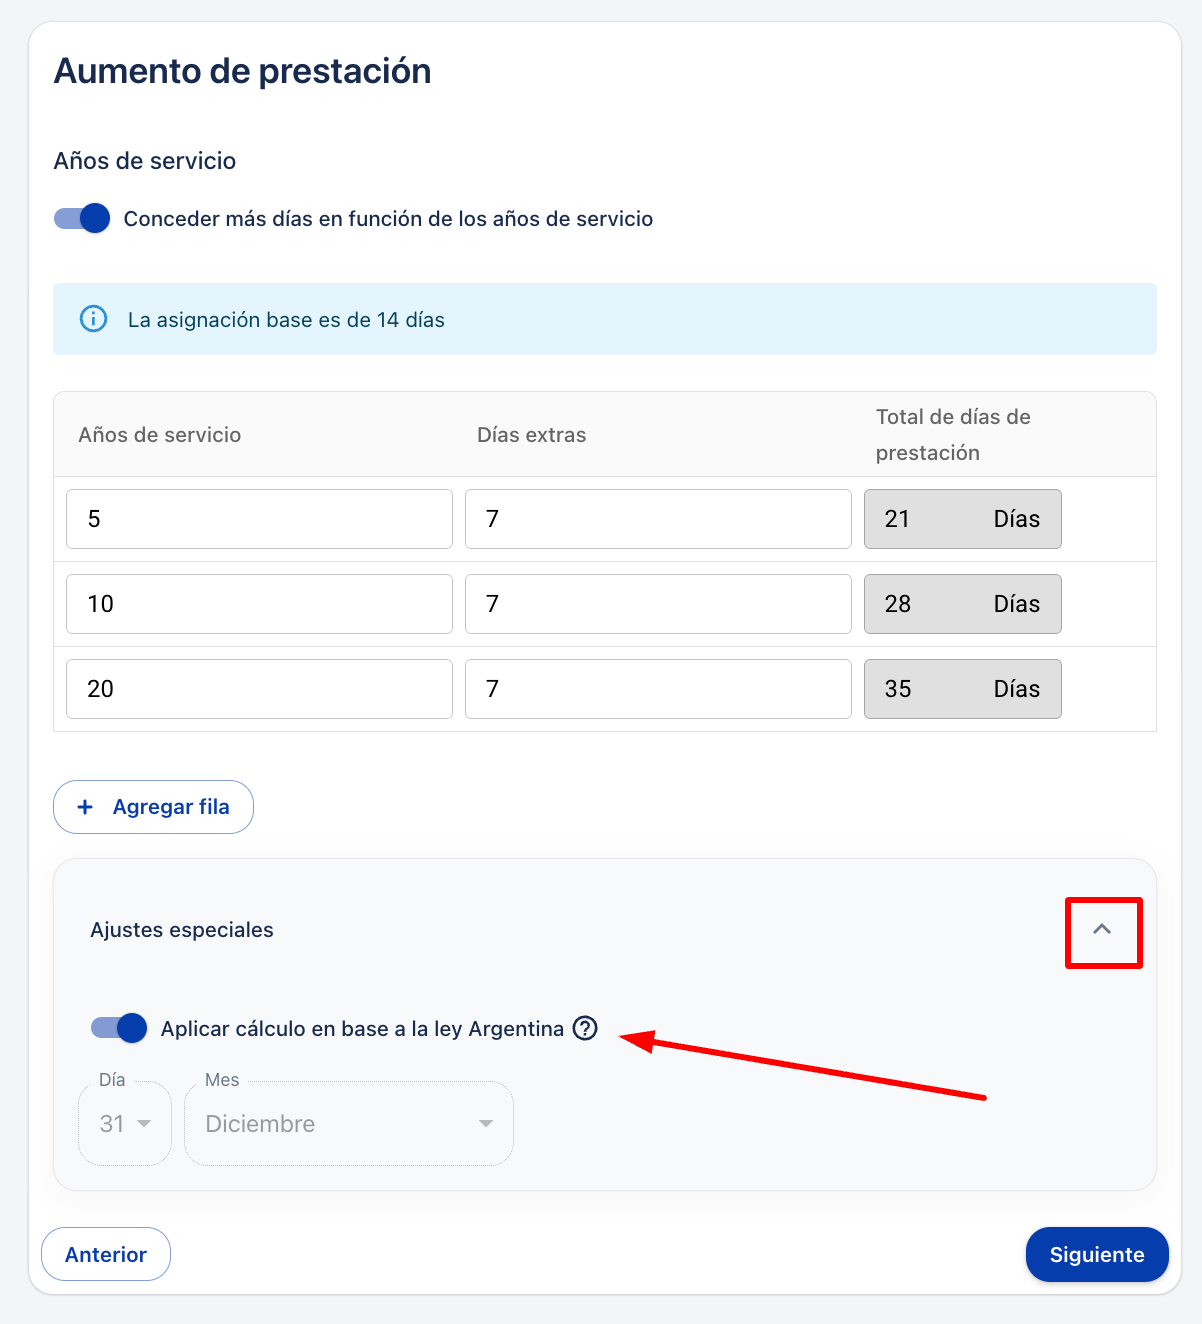Click the help icon beside ley Argentina
Image resolution: width=1202 pixels, height=1324 pixels.
pos(585,1028)
